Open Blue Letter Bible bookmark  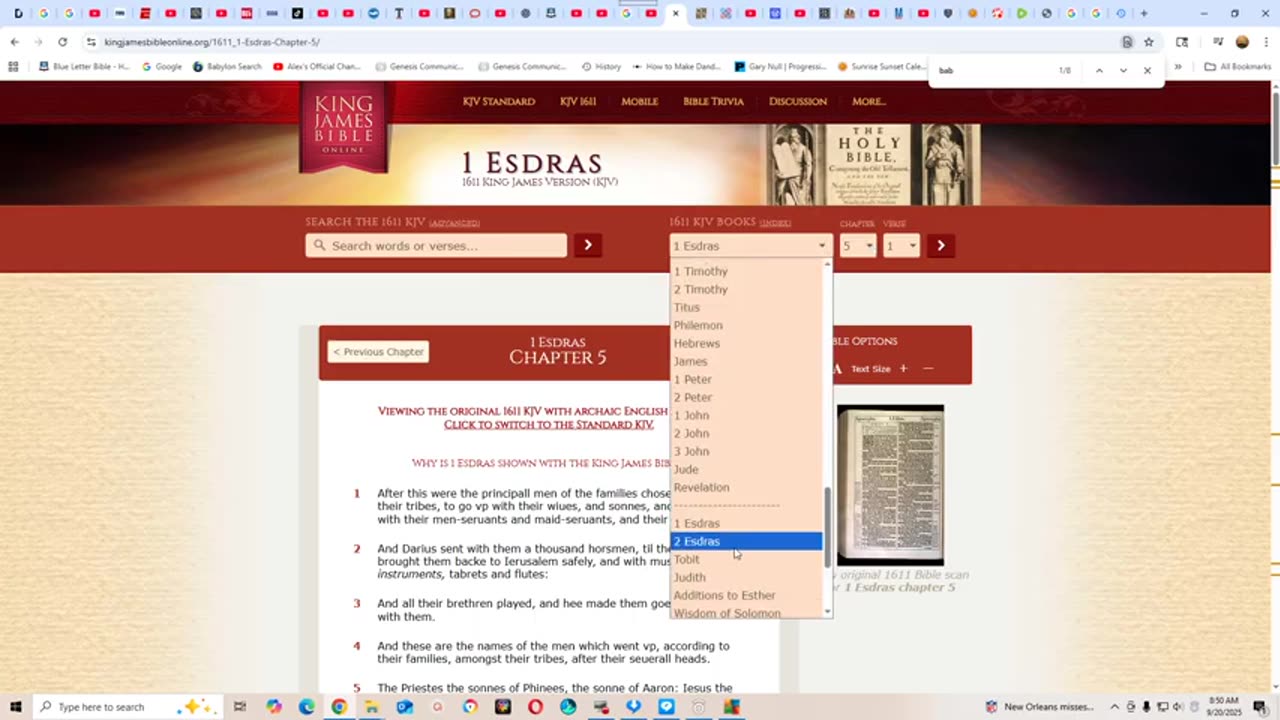[84, 67]
